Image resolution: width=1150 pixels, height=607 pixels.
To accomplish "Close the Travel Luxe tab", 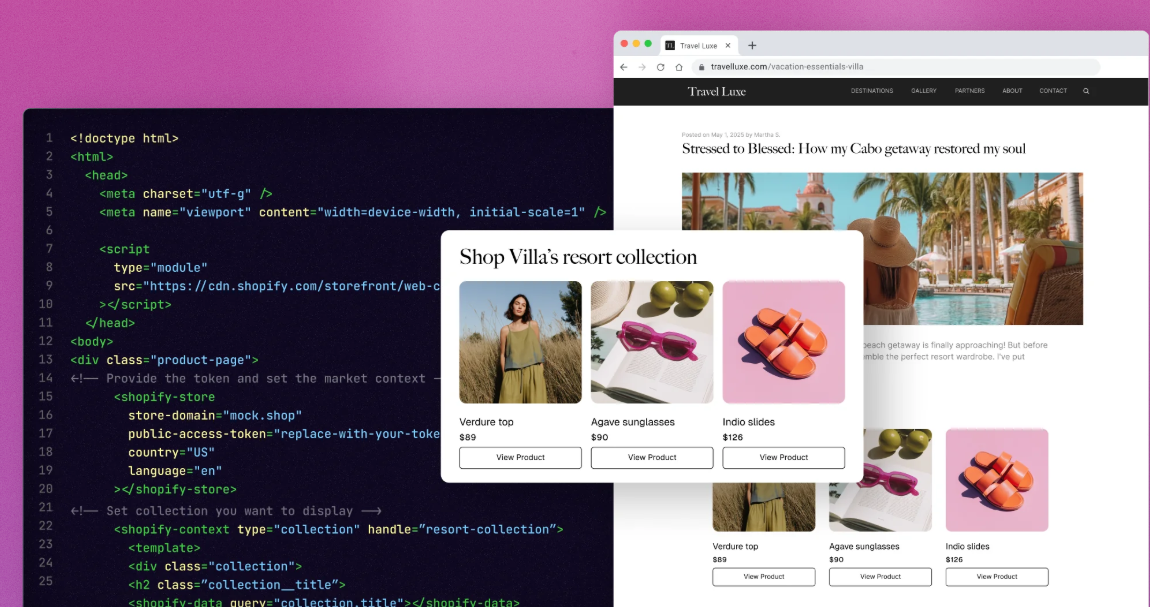I will pos(728,45).
